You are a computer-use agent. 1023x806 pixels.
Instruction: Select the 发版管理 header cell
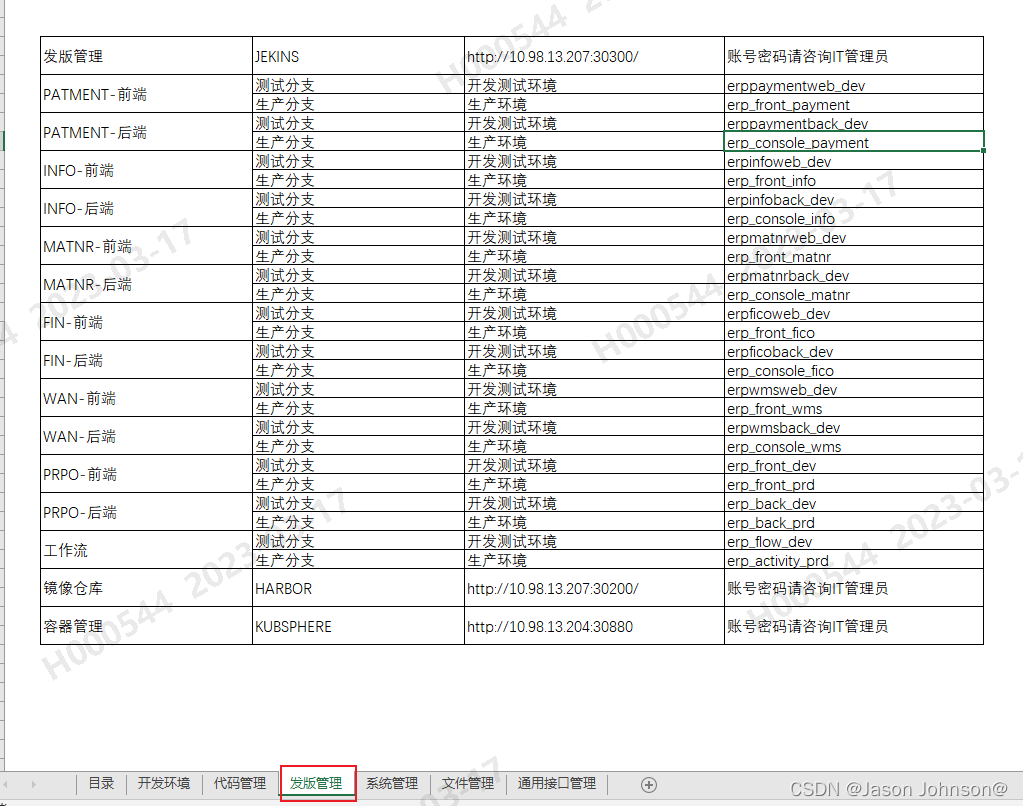tap(146, 55)
